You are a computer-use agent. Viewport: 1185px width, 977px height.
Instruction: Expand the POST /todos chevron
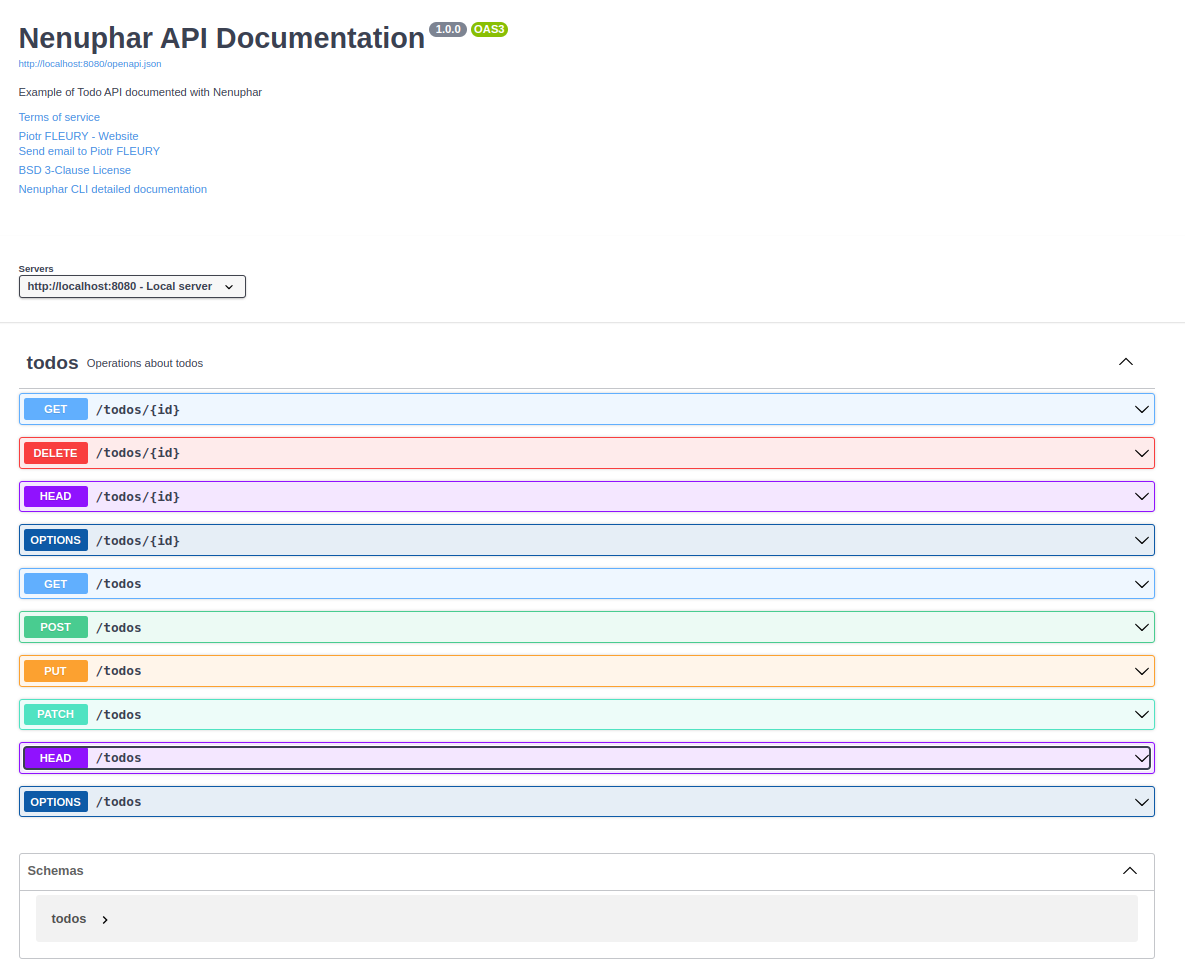point(1141,627)
